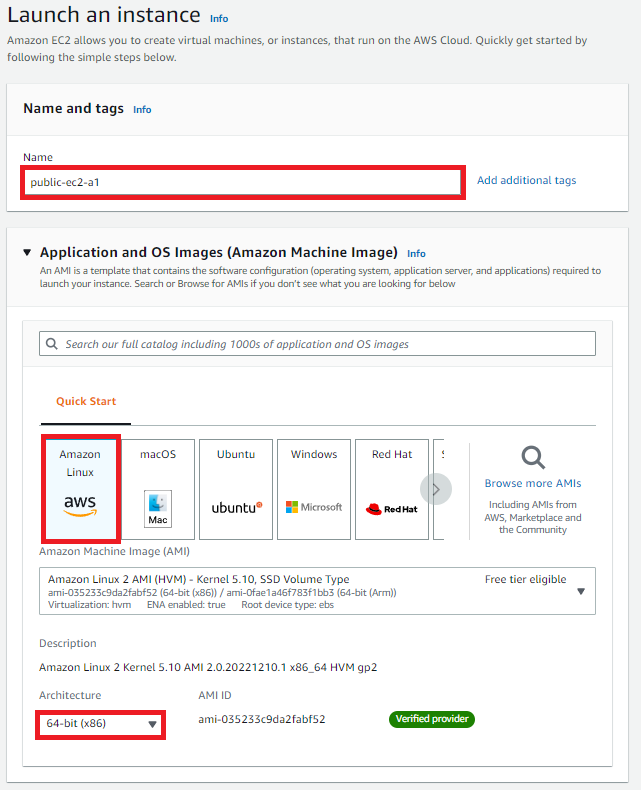Open Browse more AMIs link
Image resolution: width=641 pixels, height=790 pixels.
pyautogui.click(x=533, y=484)
